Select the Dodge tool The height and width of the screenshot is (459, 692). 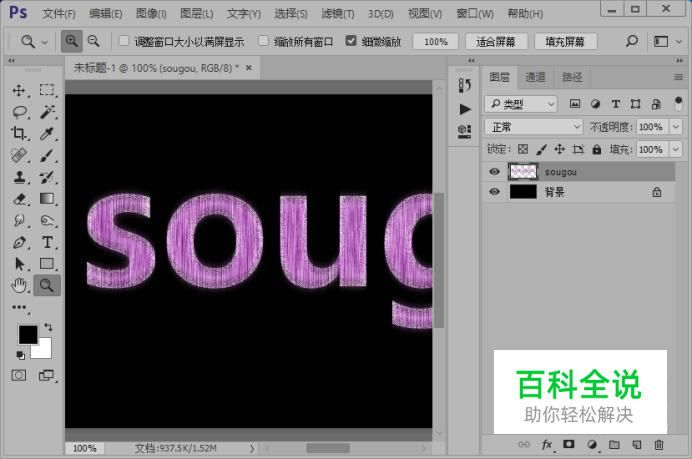point(47,220)
